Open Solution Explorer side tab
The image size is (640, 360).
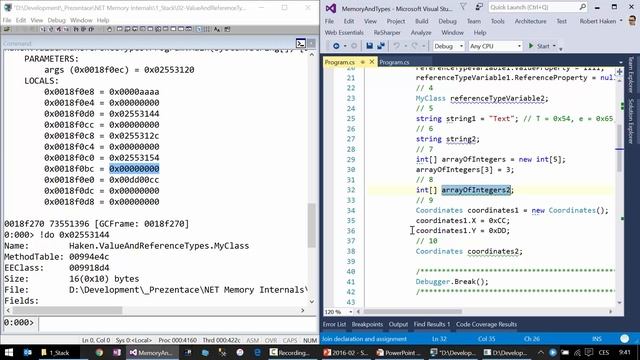point(631,121)
